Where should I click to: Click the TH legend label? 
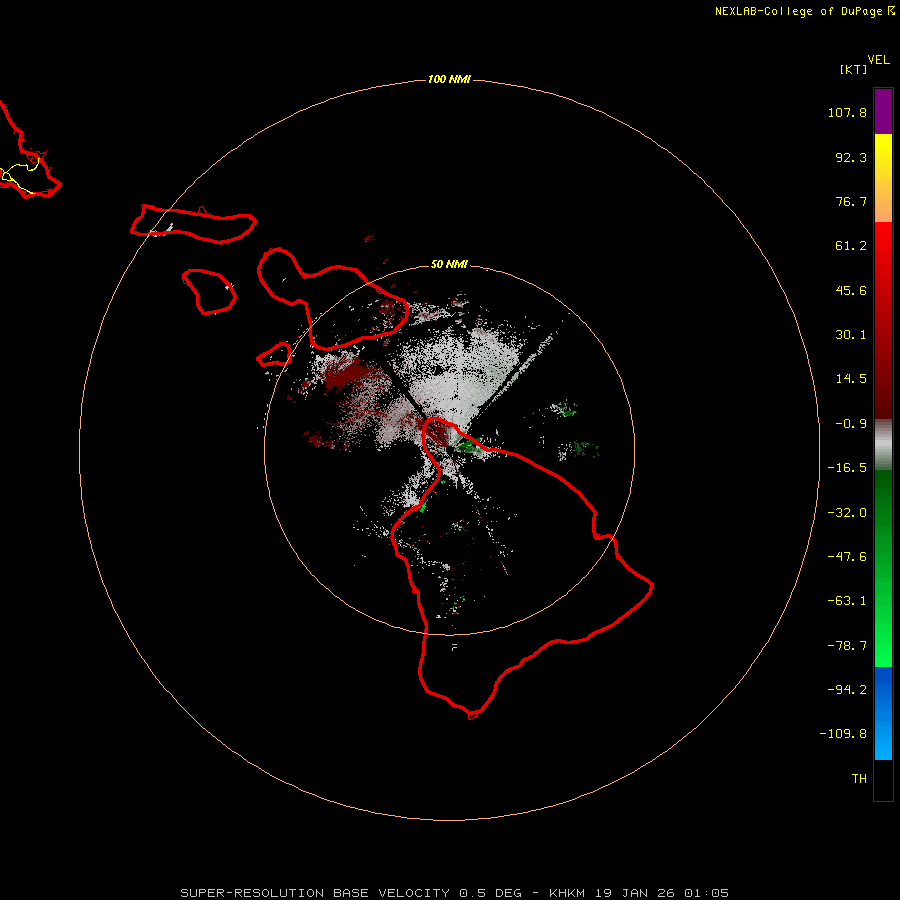tap(859, 778)
